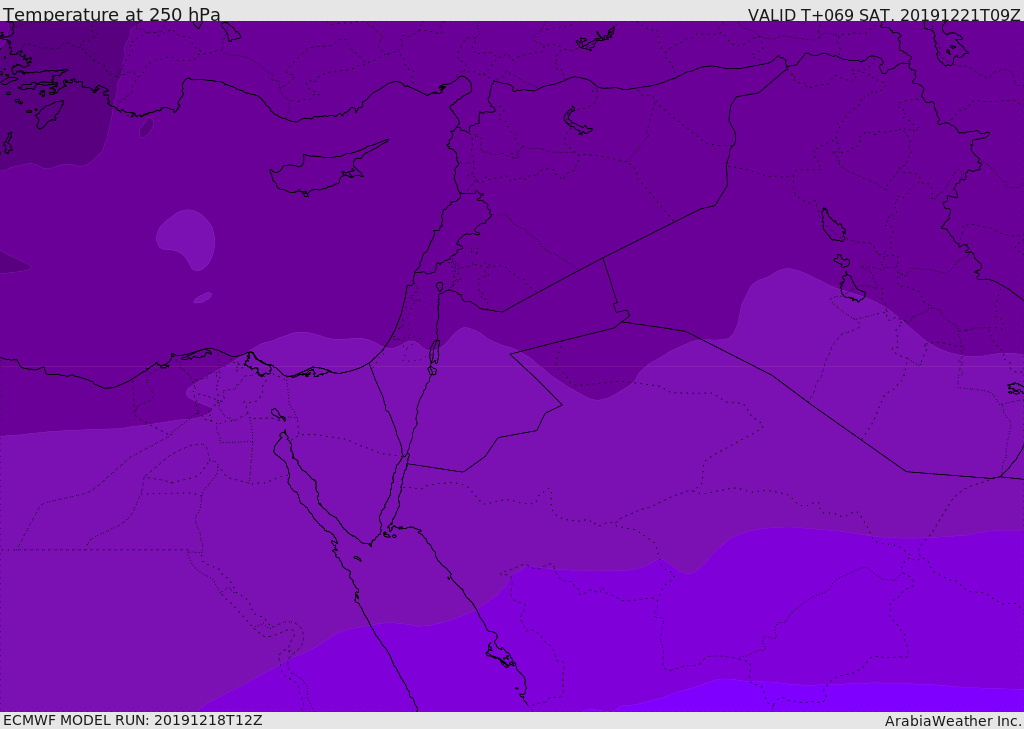Click the 'ArabiaWeather Inc' credit text
This screenshot has height=729, width=1024.
(953, 721)
